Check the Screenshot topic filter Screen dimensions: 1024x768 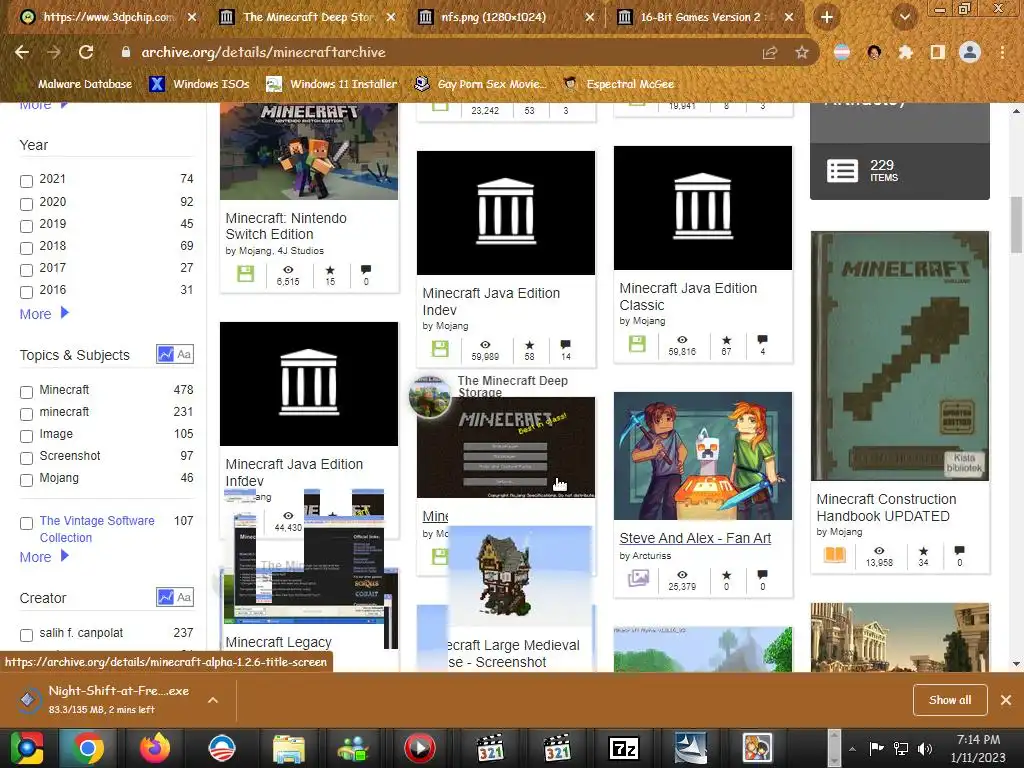click(x=26, y=458)
